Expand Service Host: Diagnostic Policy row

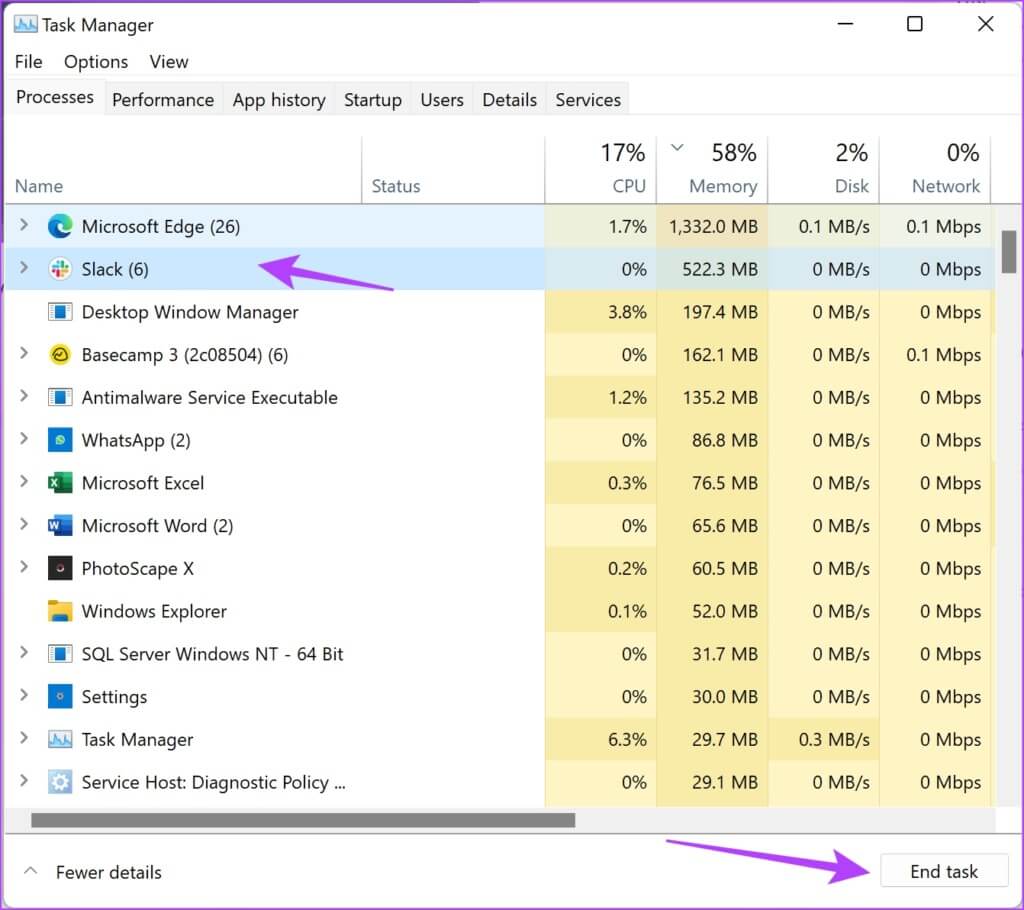[24, 781]
